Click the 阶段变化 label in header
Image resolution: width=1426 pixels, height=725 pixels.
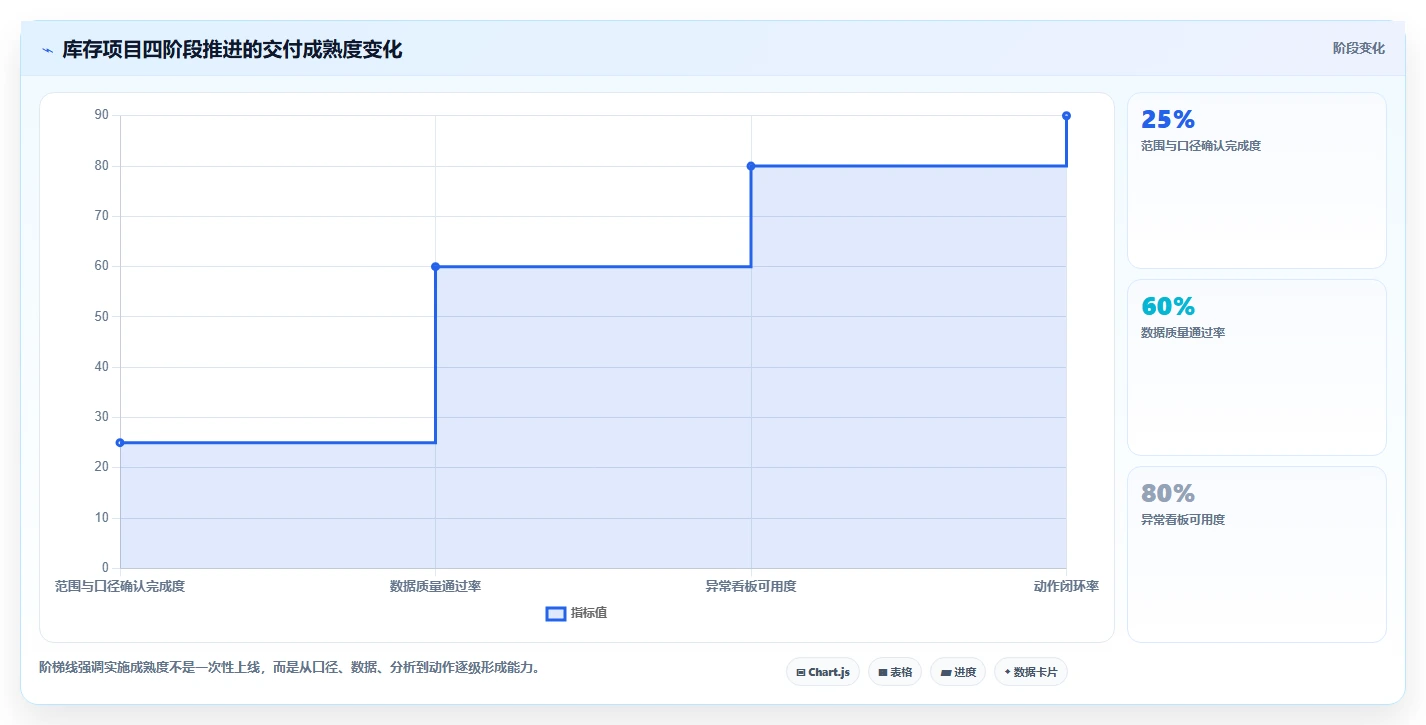(1359, 48)
